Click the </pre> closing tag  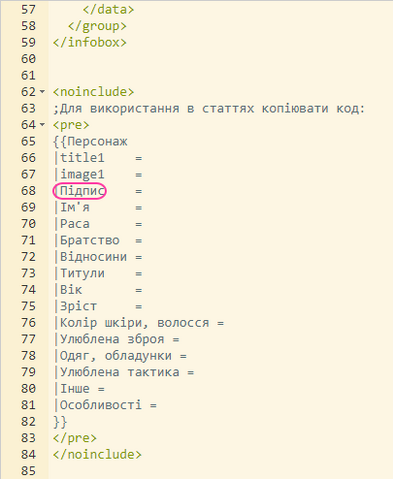75,438
